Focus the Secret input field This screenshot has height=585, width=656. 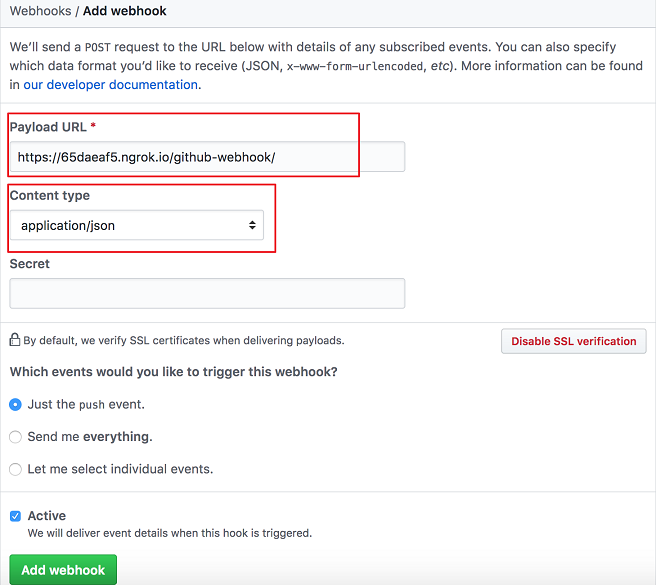click(207, 293)
